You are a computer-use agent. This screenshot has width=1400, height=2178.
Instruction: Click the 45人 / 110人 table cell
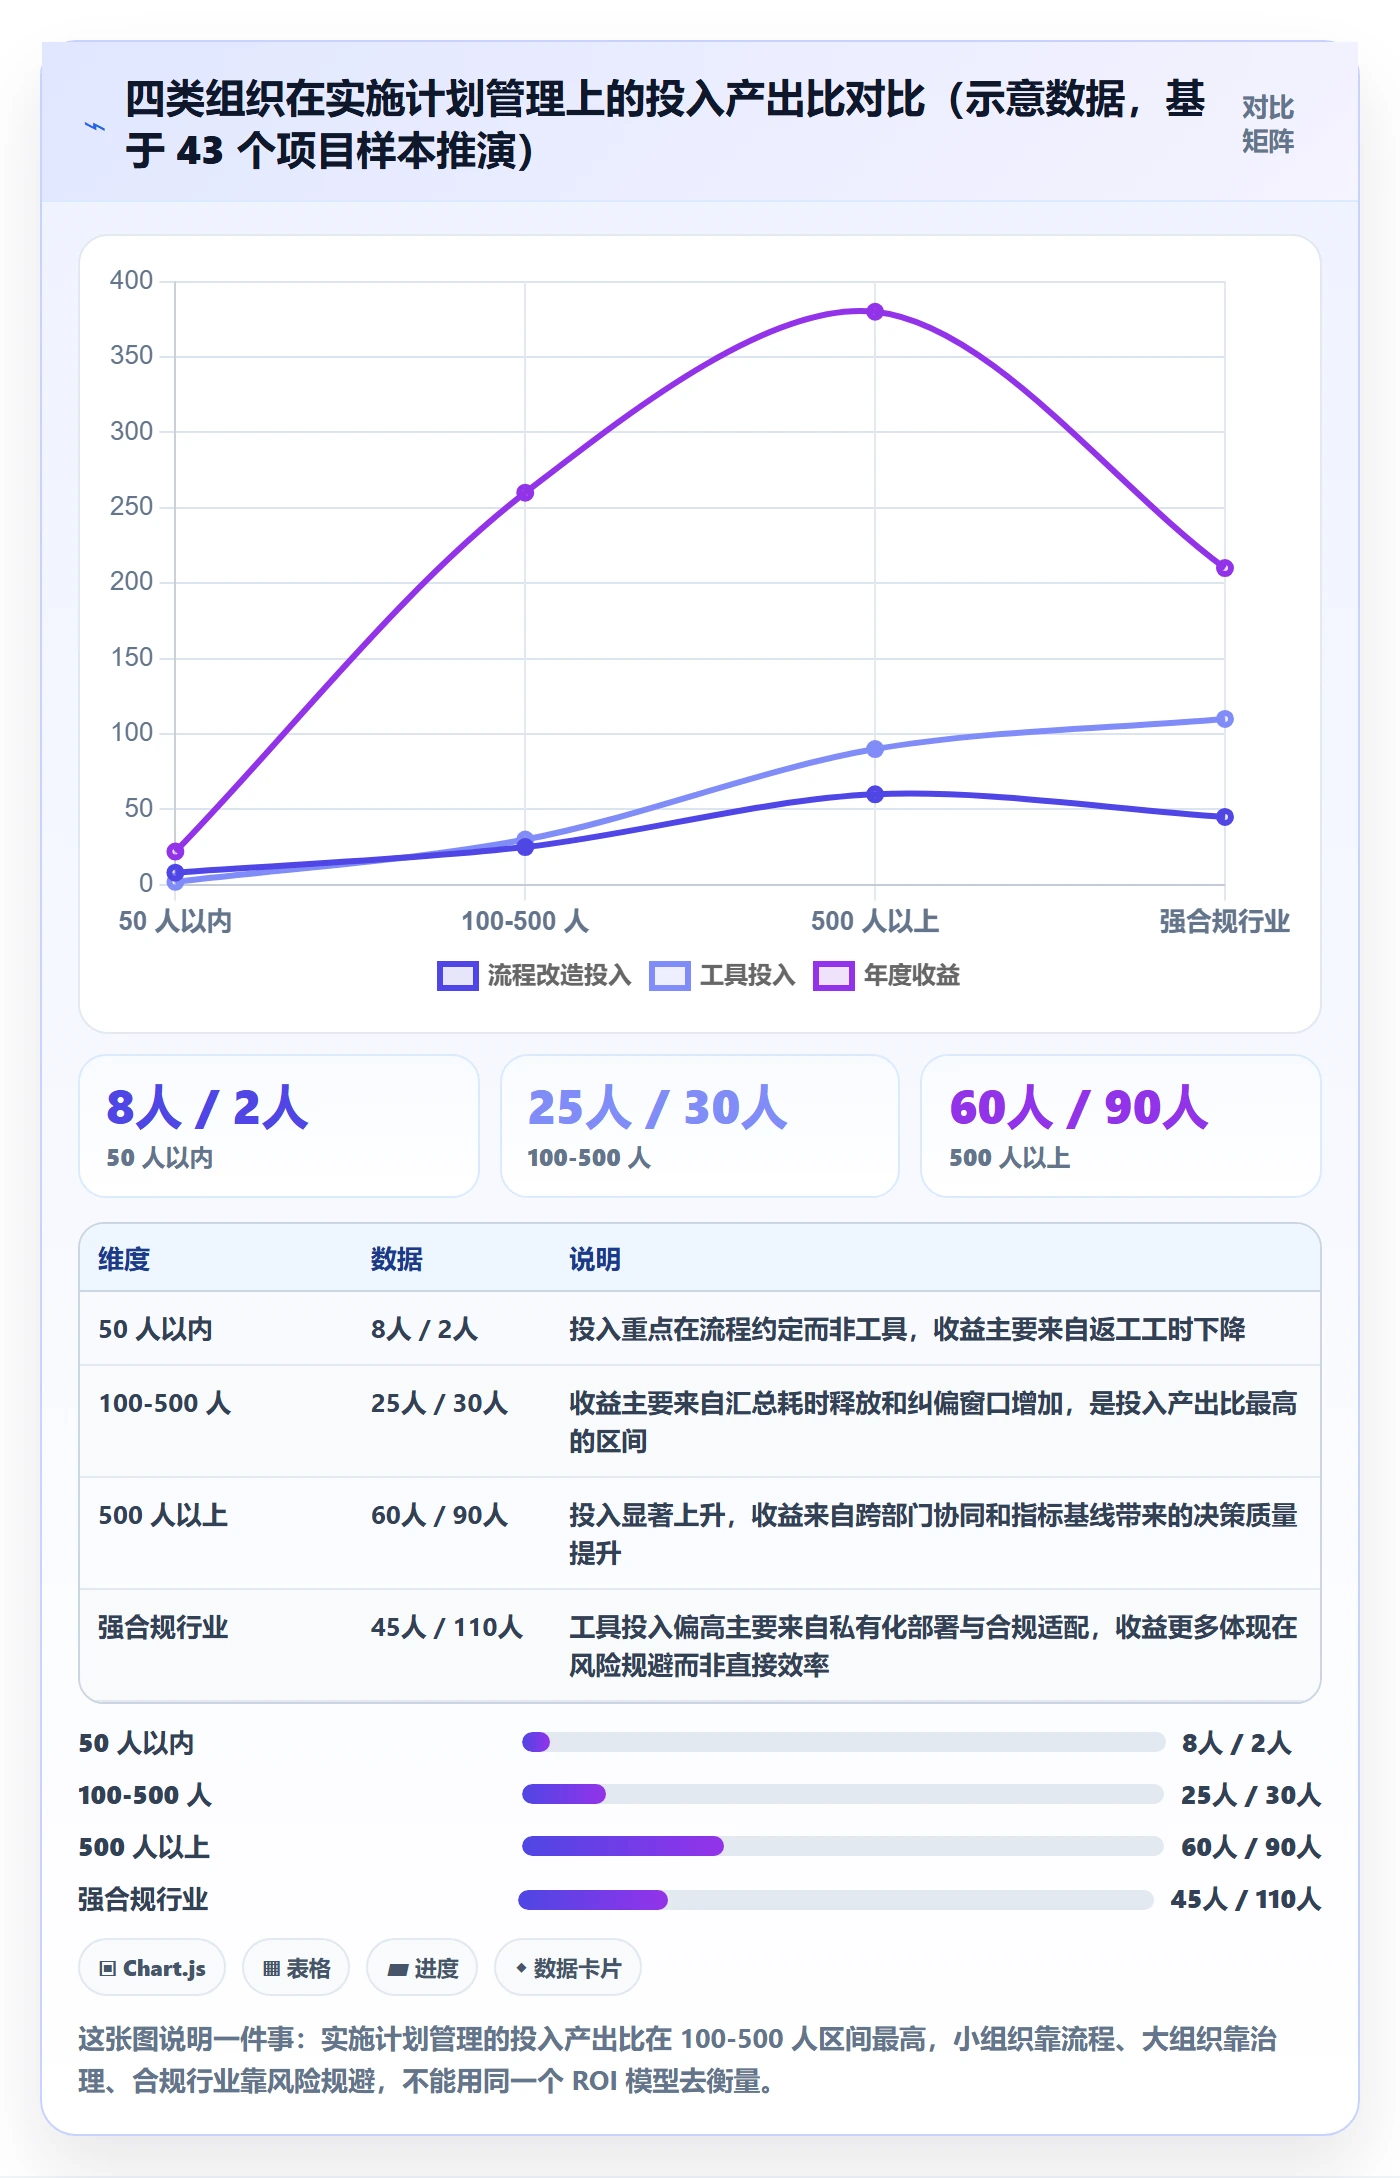(447, 1627)
